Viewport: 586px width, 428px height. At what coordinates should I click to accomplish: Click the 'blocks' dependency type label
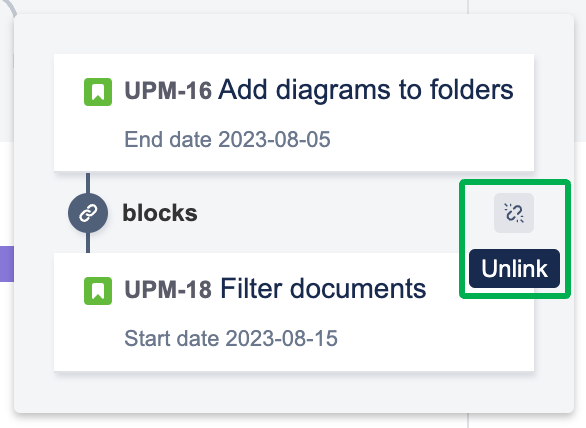[x=160, y=213]
